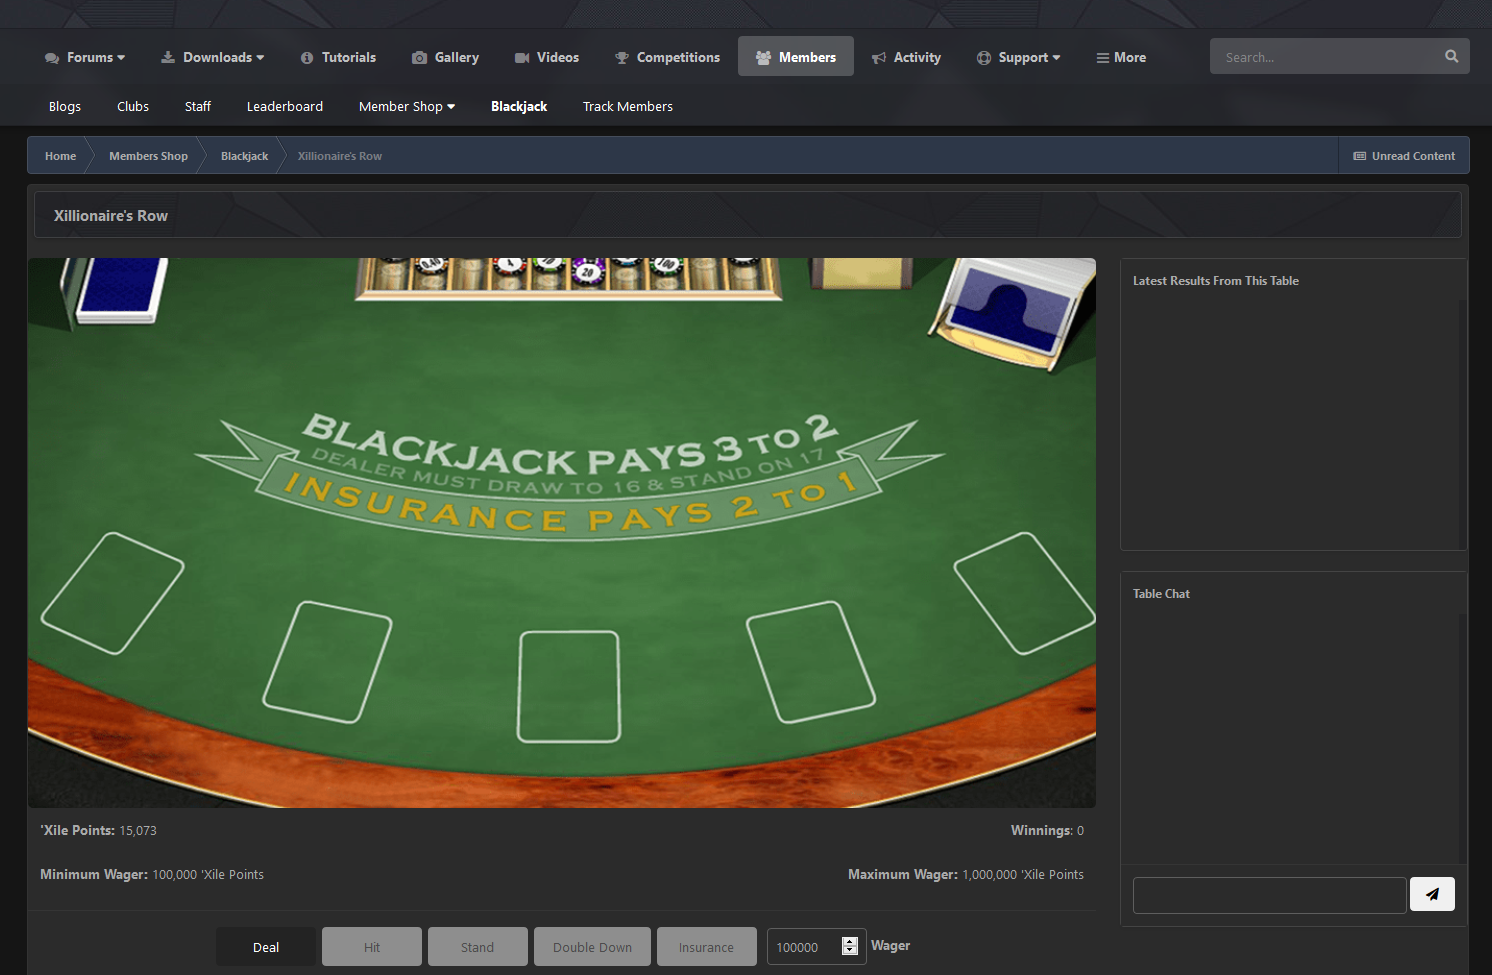This screenshot has height=975, width=1492.
Task: Open the More hamburger menu
Action: [x=1121, y=57]
